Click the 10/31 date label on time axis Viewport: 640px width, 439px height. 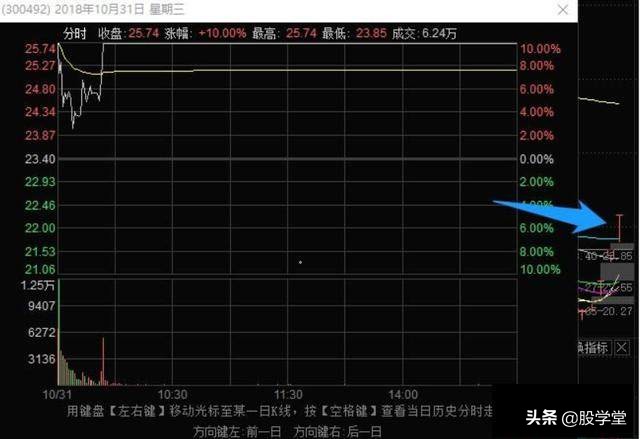(57, 395)
